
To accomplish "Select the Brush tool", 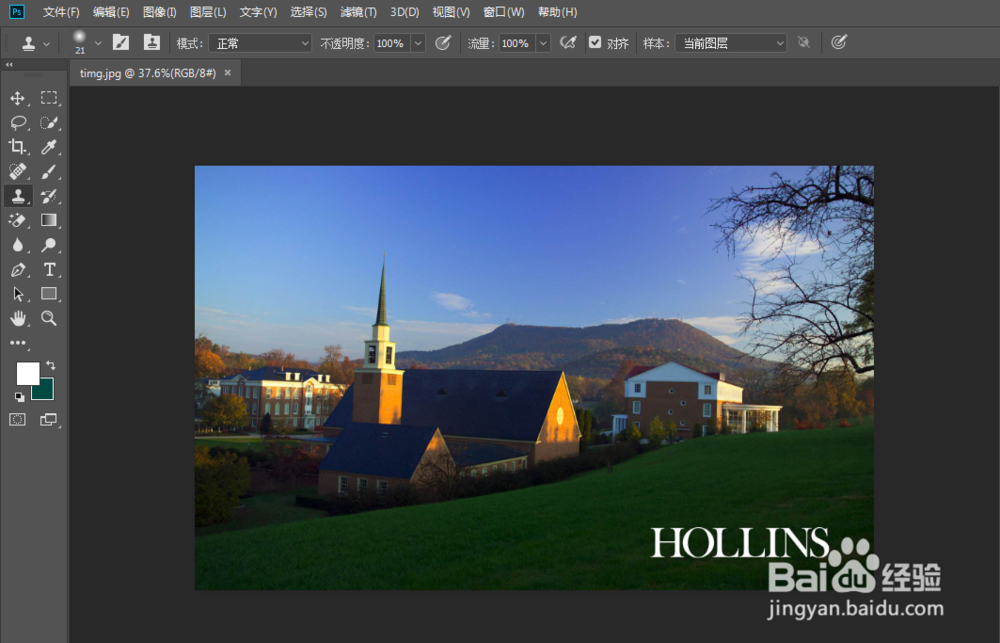I will [49, 171].
